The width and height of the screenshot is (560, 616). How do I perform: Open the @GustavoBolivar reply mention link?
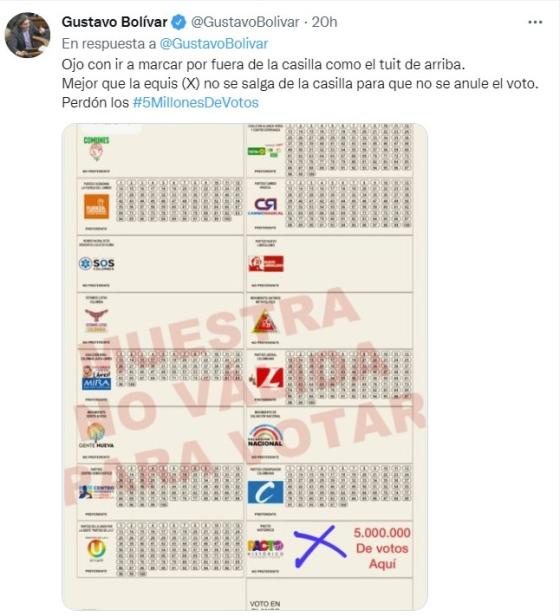pyautogui.click(x=214, y=44)
